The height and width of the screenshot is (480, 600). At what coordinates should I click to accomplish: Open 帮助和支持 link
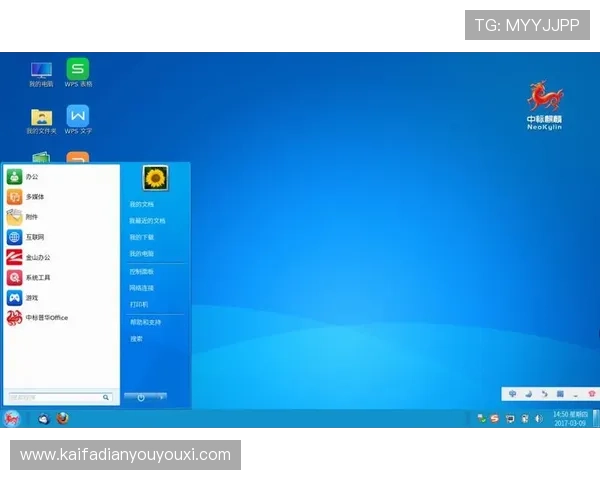coord(145,322)
